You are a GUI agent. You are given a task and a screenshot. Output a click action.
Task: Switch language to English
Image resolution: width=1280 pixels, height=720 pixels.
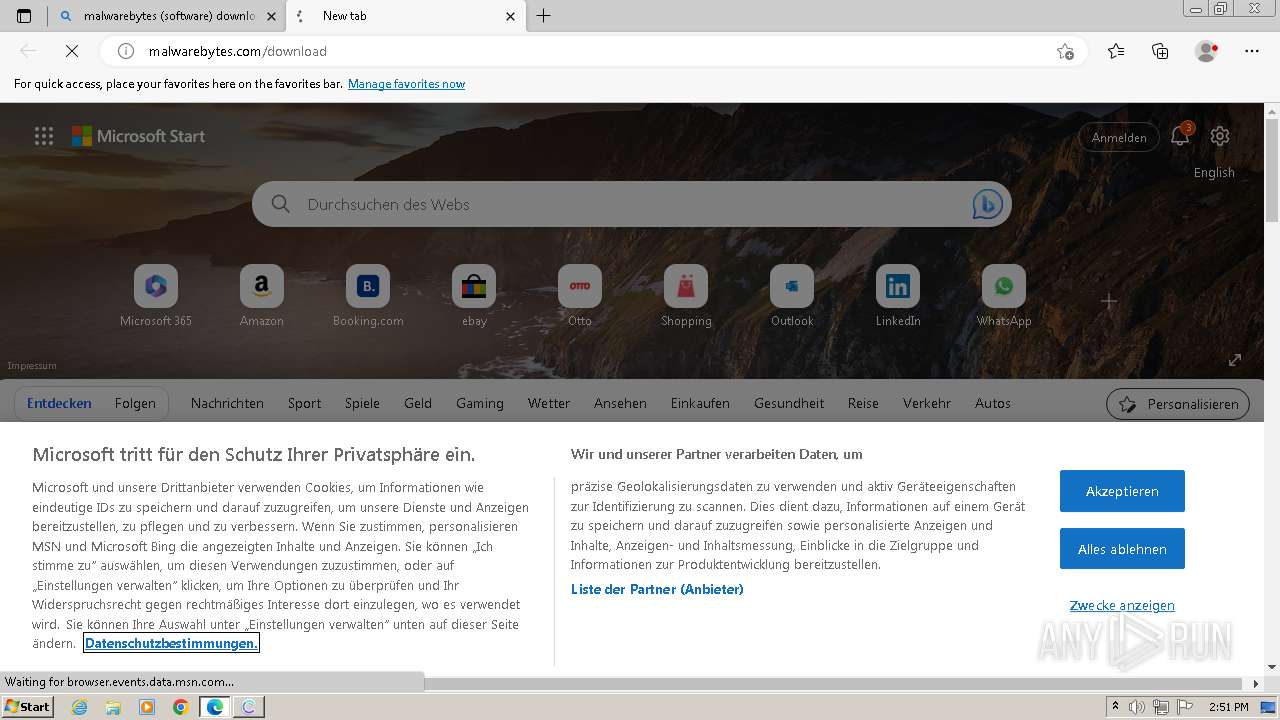(1214, 172)
